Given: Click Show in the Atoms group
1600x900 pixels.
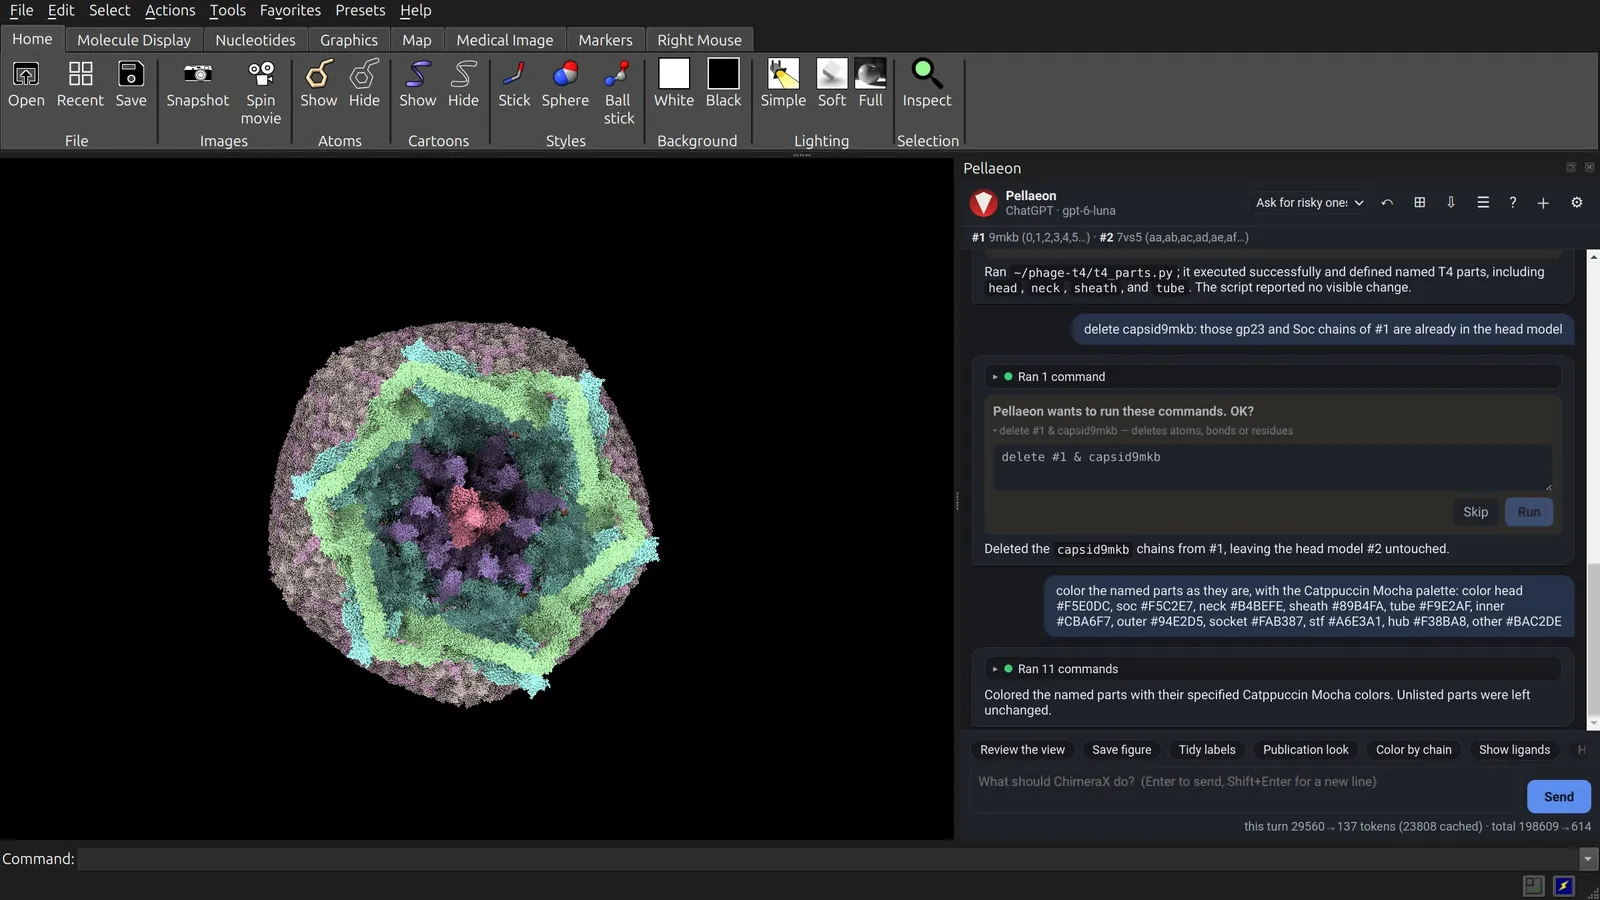Looking at the screenshot, I should point(319,84).
